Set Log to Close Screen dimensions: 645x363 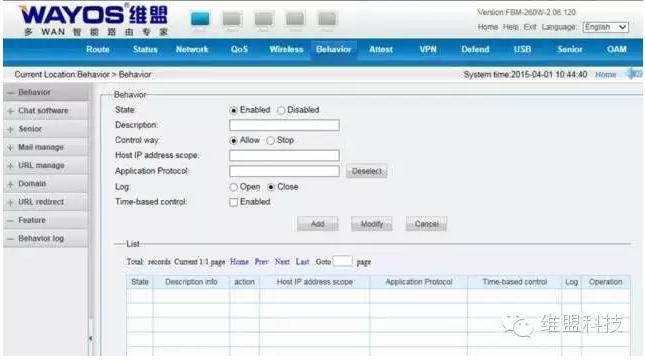pos(271,187)
